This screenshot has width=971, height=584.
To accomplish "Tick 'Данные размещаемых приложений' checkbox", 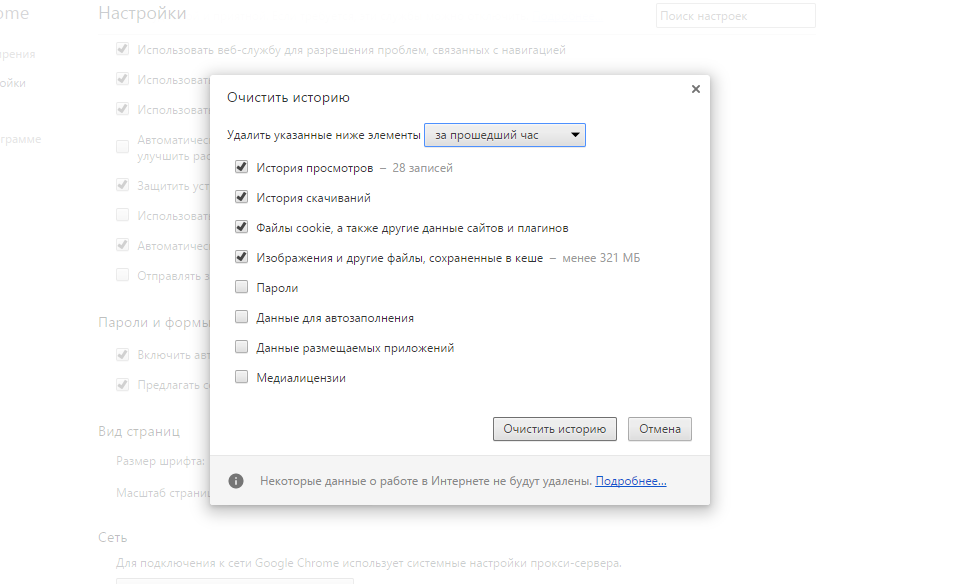I will tap(242, 347).
